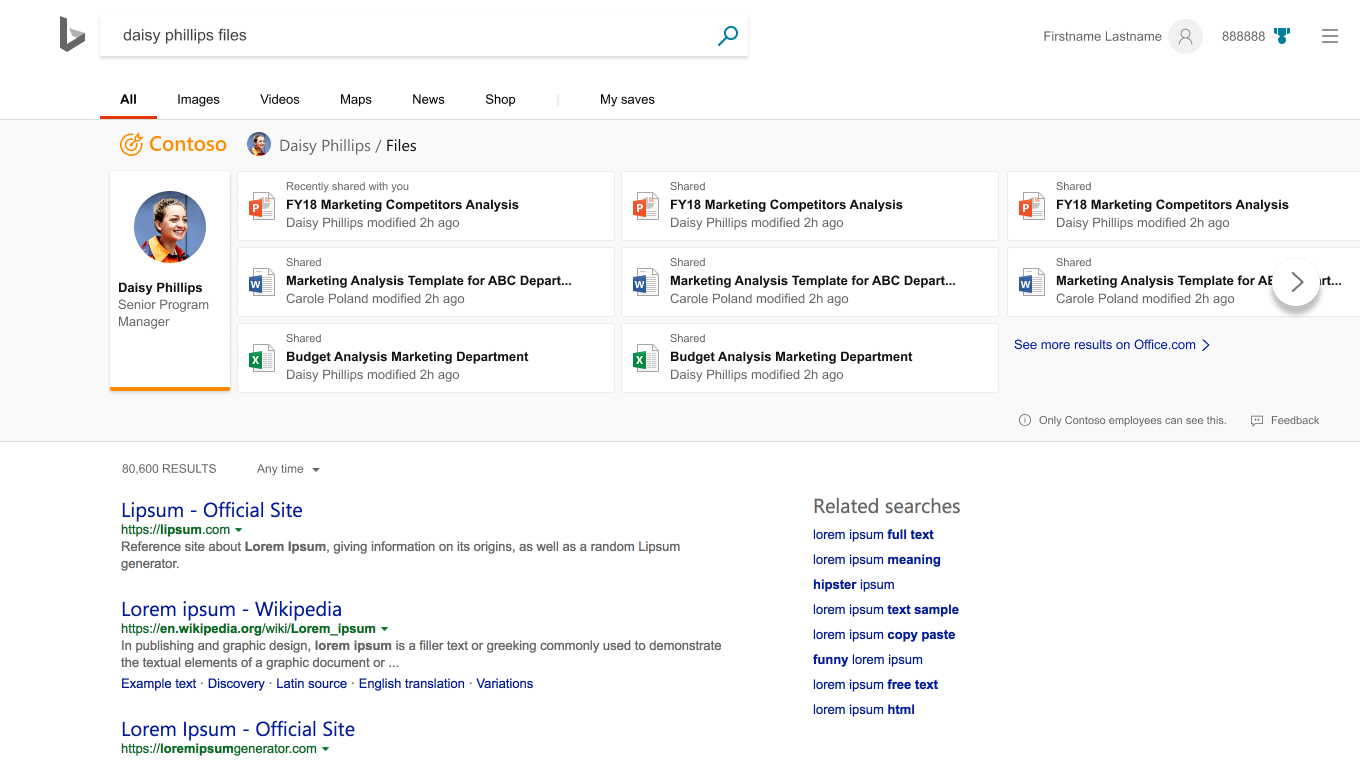Search related: lorem ipsum meaning
The image size is (1360, 760).
877,560
